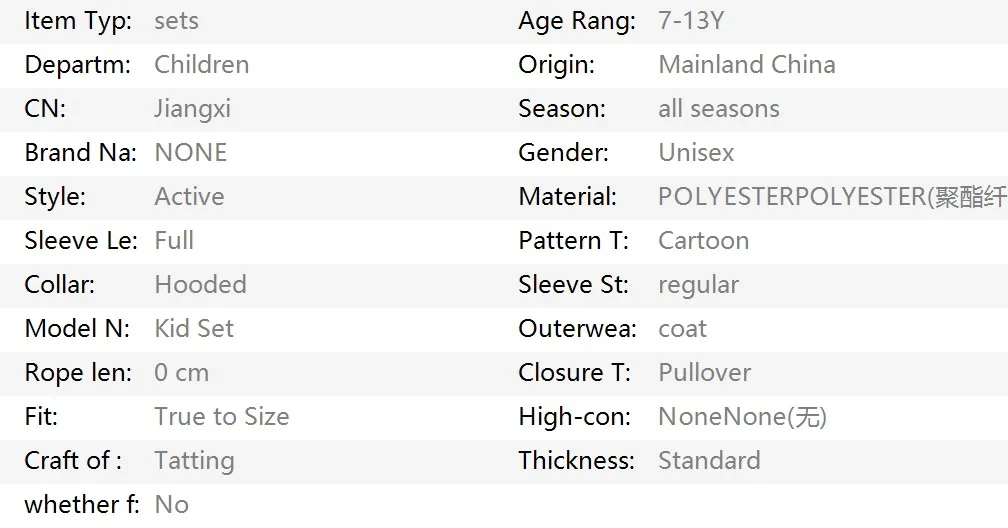This screenshot has width=1008, height=528.
Task: Click the "Kid Set" model value
Action: pos(194,329)
